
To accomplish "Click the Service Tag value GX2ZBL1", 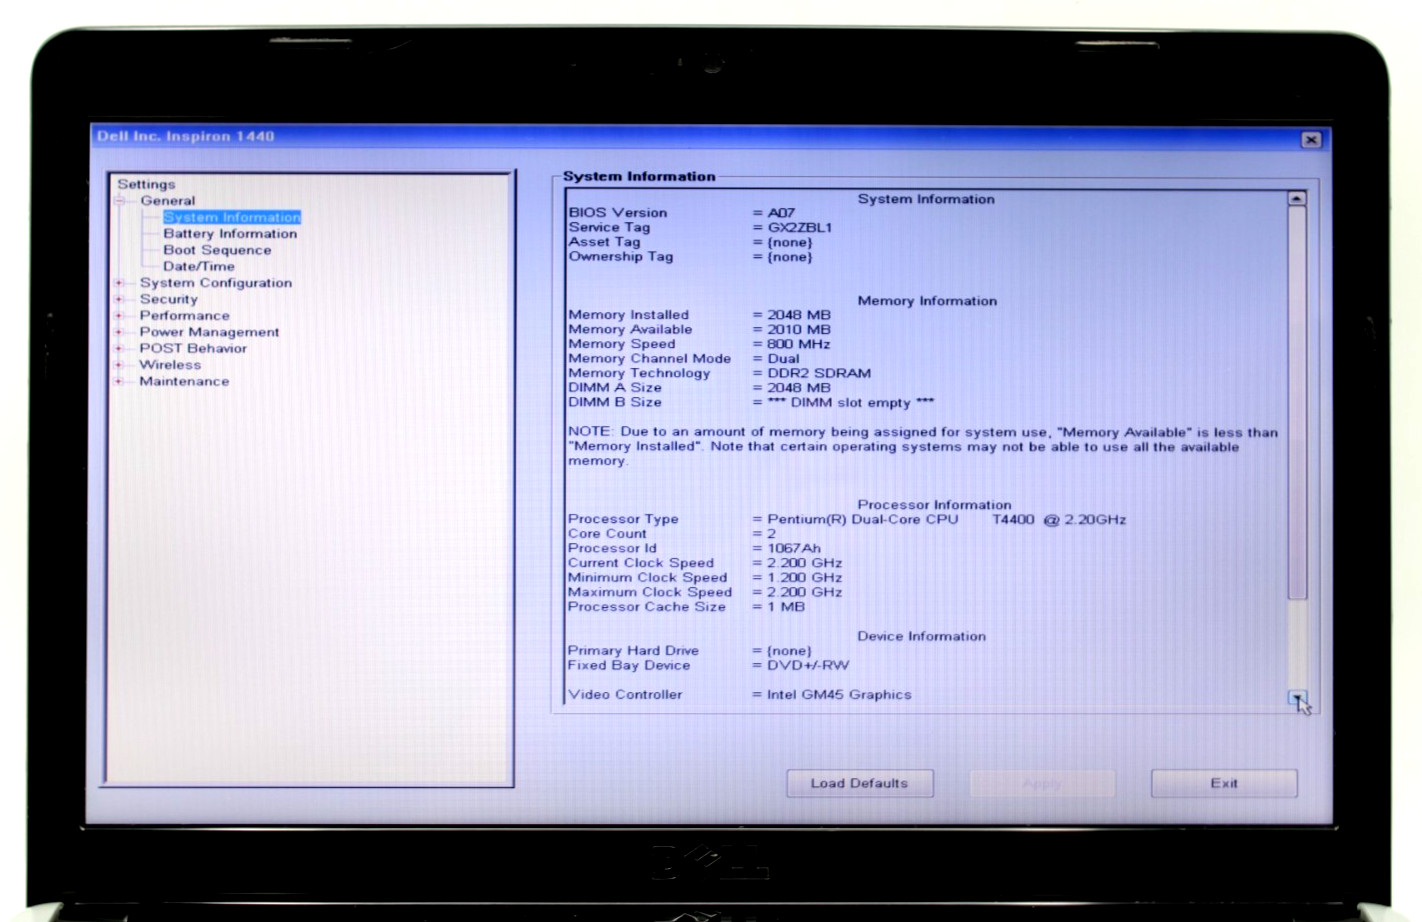I will [799, 227].
